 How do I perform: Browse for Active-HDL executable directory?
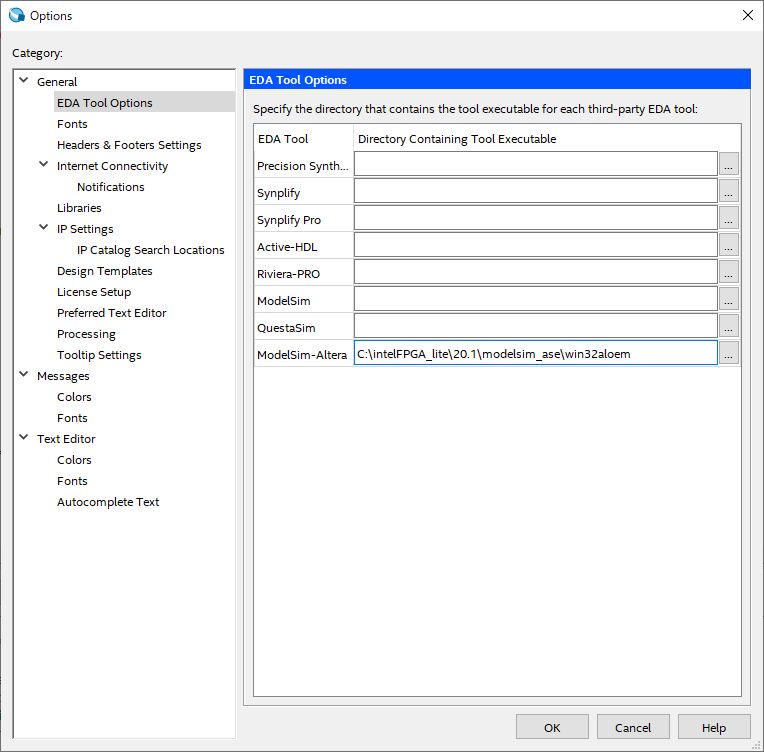(729, 246)
